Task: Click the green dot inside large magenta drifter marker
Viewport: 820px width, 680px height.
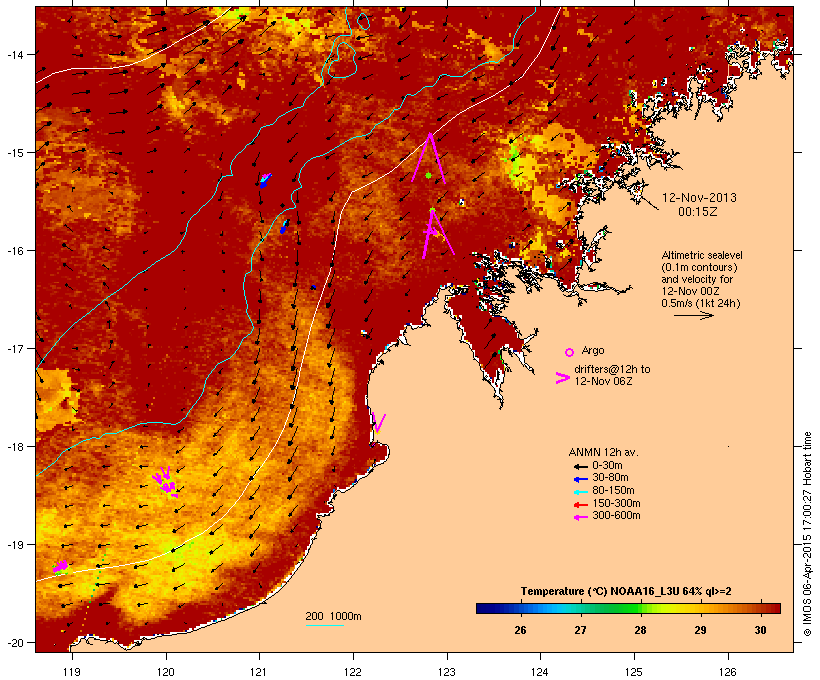Action: click(428, 176)
